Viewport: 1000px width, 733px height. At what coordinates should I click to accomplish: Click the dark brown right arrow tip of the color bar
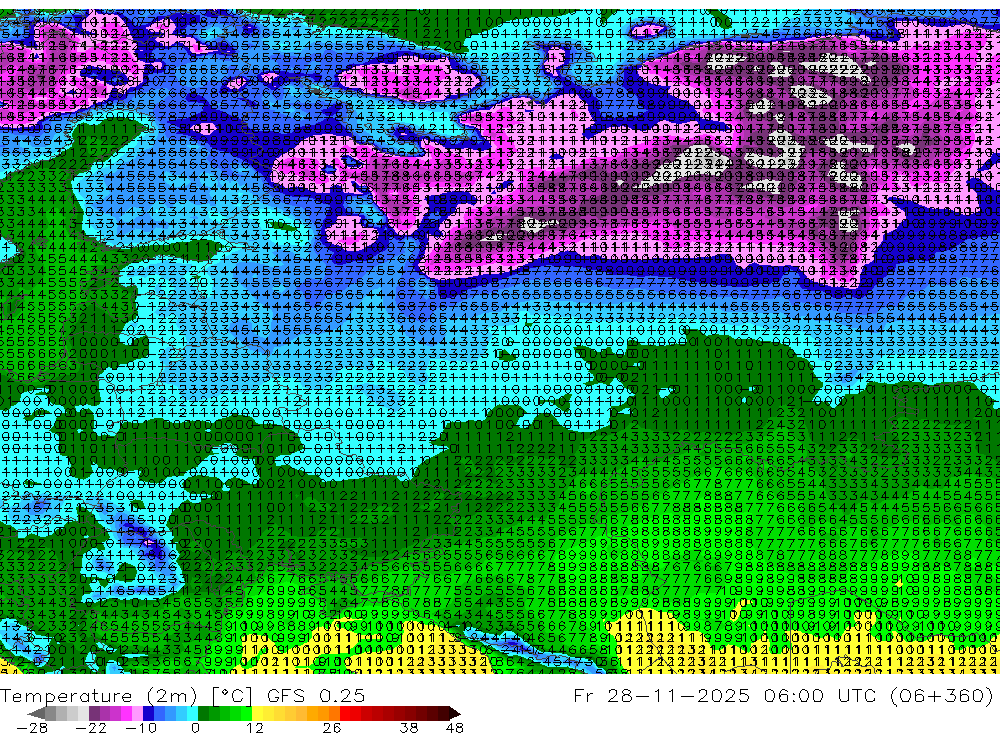pyautogui.click(x=453, y=713)
